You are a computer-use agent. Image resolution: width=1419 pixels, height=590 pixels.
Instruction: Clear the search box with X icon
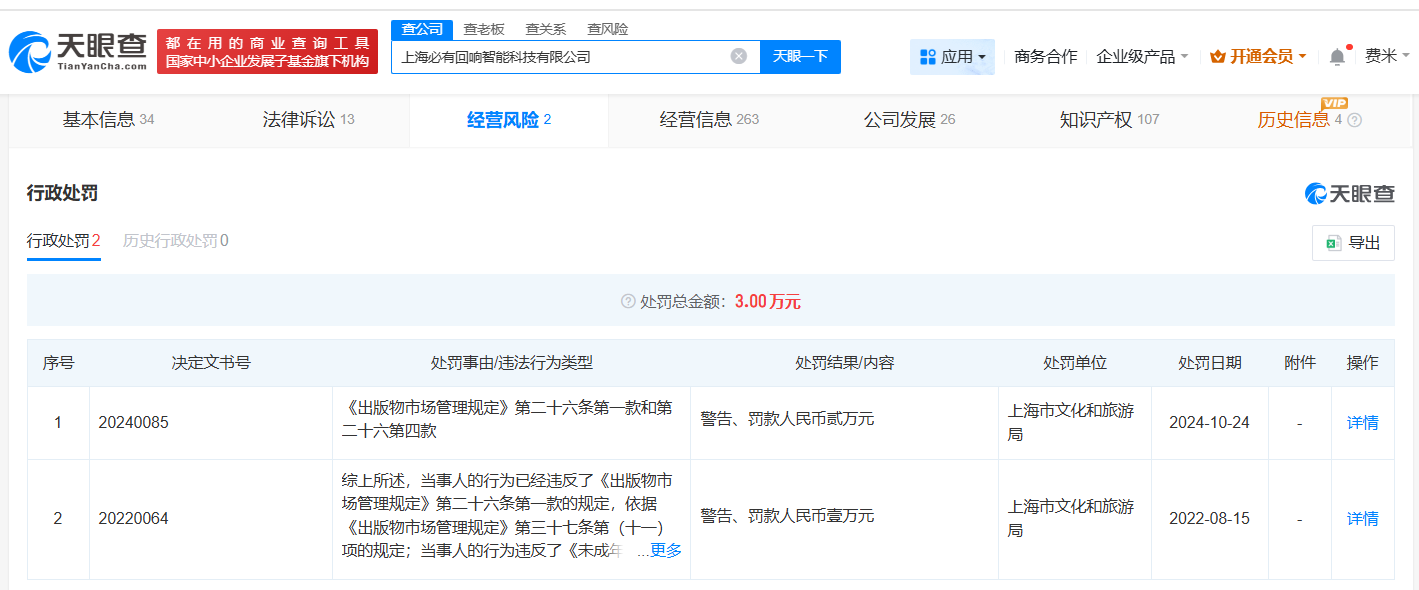pyautogui.click(x=739, y=56)
